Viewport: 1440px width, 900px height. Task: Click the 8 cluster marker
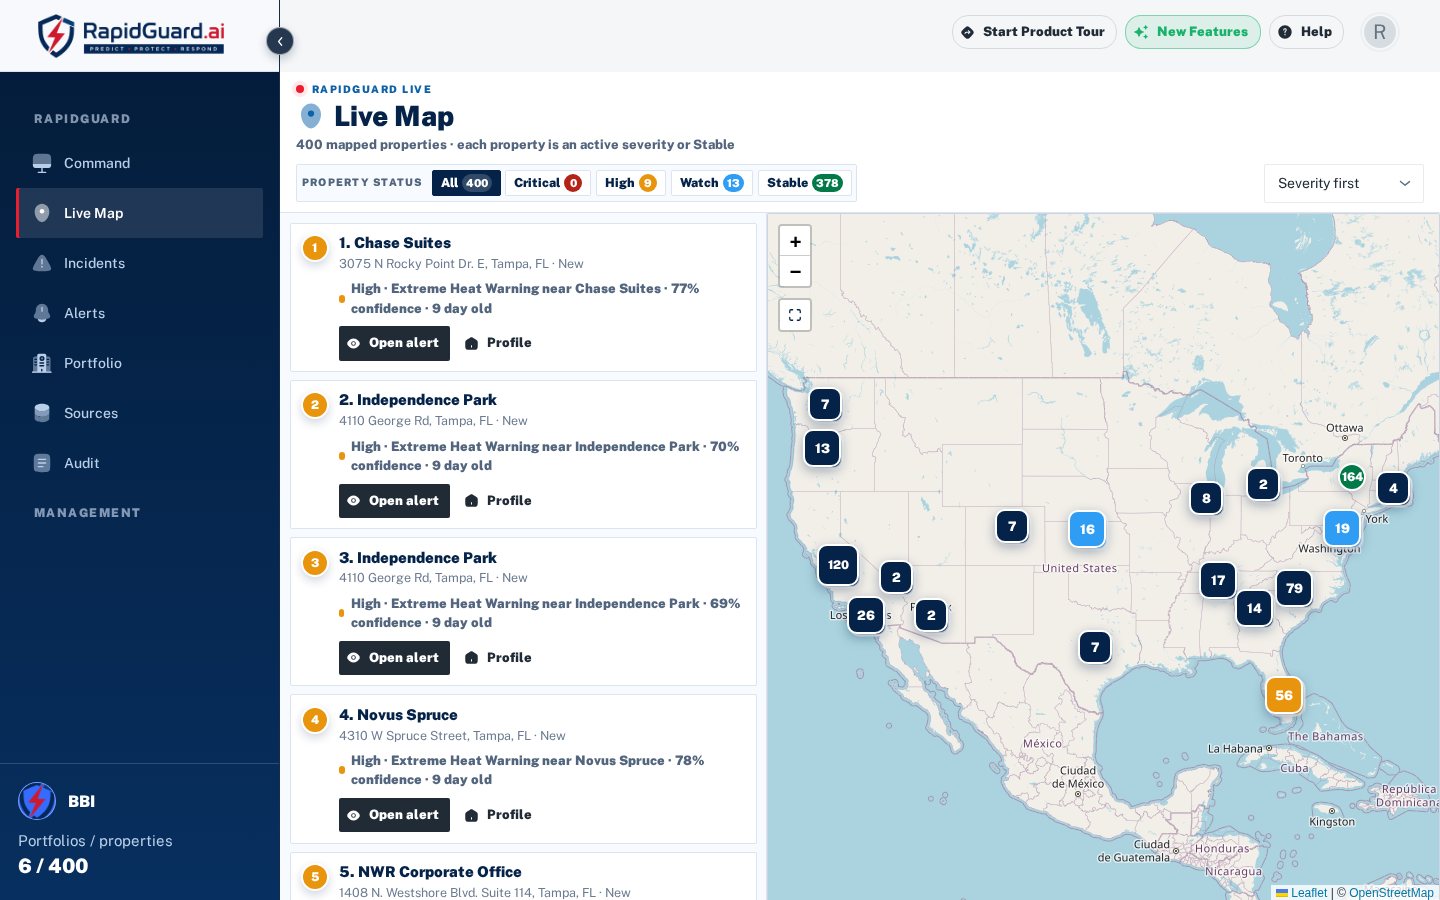(x=1206, y=498)
